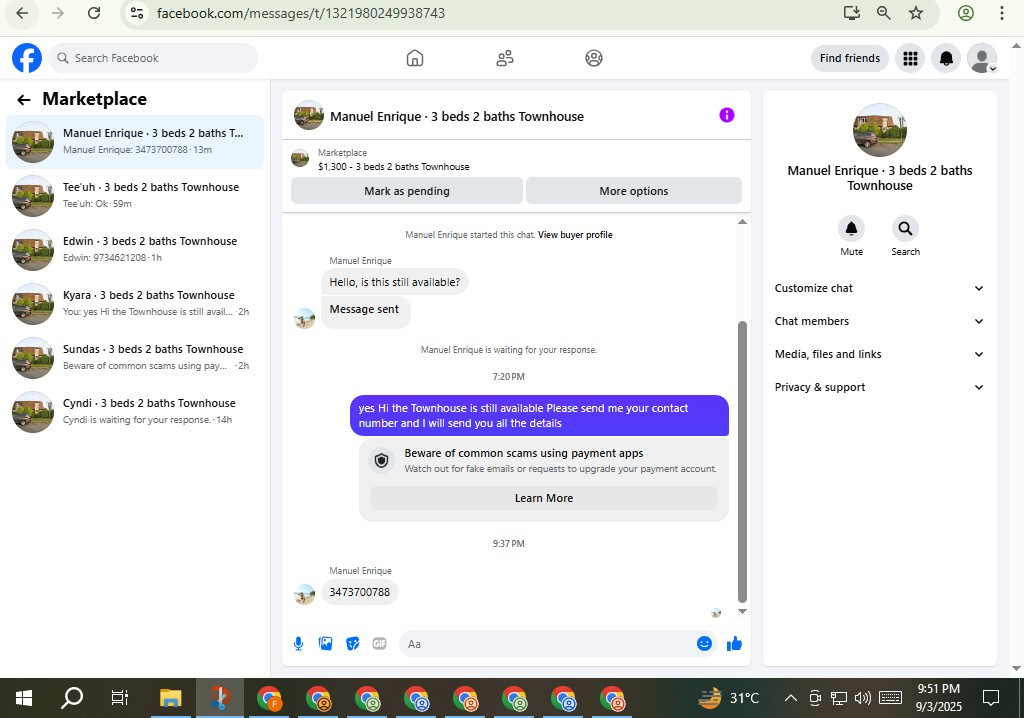Viewport: 1024px width, 718px height.
Task: Click the chat scrollbar up arrow
Action: click(x=742, y=222)
